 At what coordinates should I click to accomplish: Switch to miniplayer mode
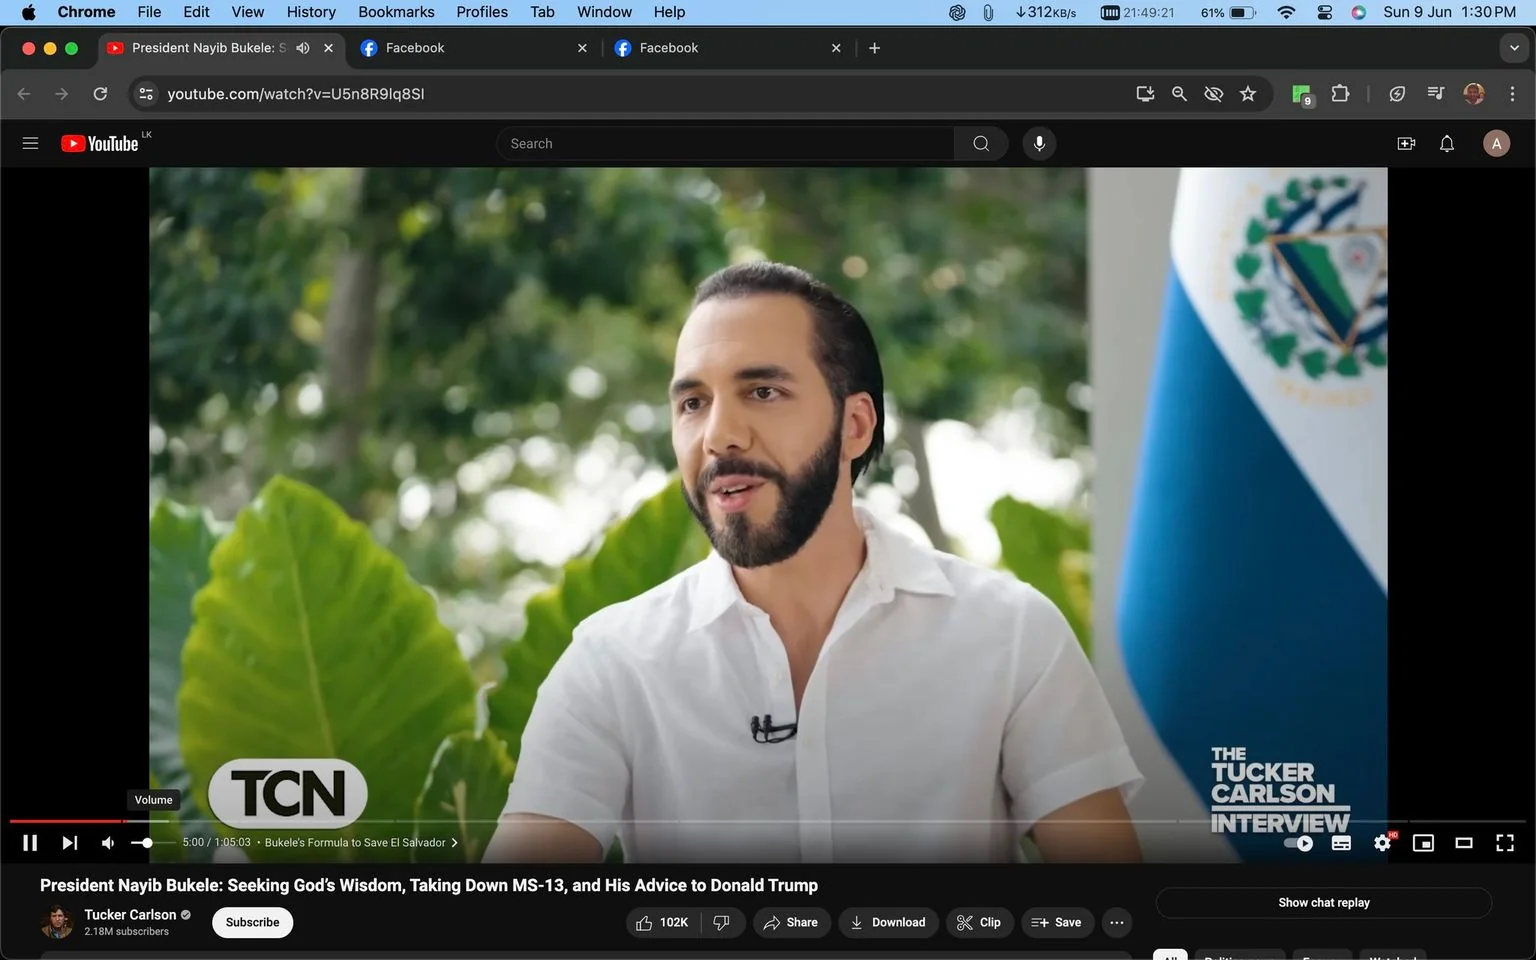coord(1423,843)
